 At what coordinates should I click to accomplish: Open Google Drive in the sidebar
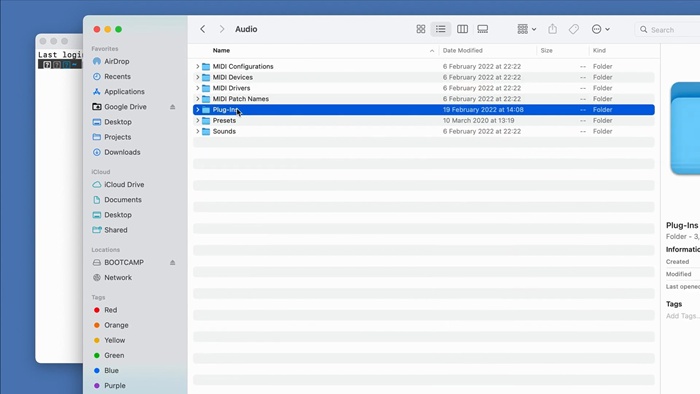[125, 107]
